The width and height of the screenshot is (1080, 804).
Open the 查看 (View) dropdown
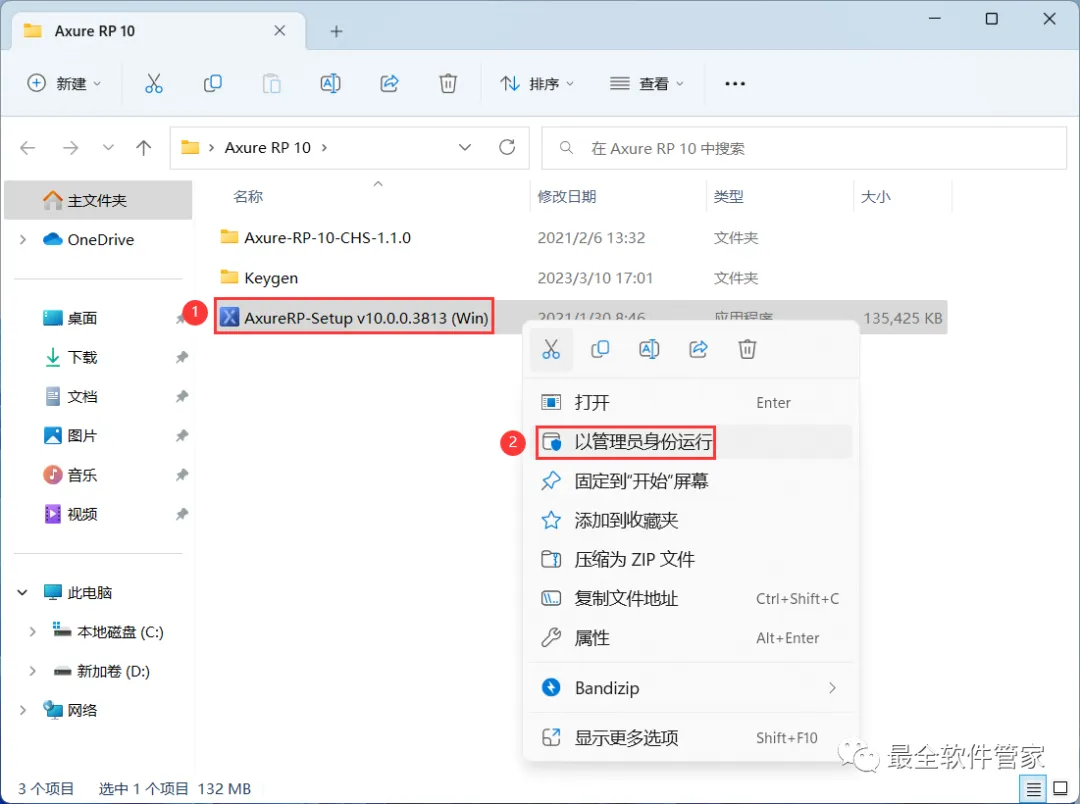646,83
